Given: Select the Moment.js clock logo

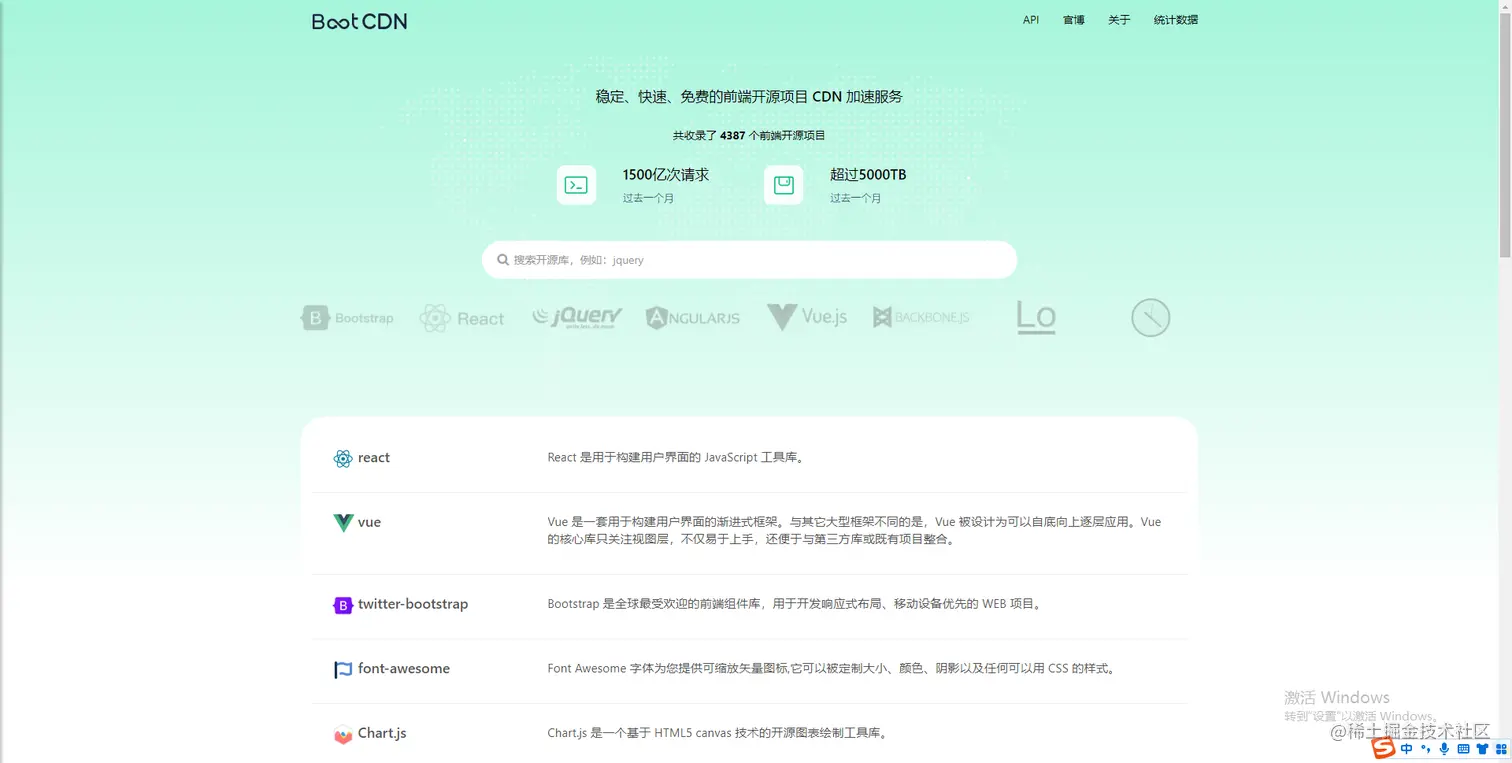Looking at the screenshot, I should click(1150, 318).
